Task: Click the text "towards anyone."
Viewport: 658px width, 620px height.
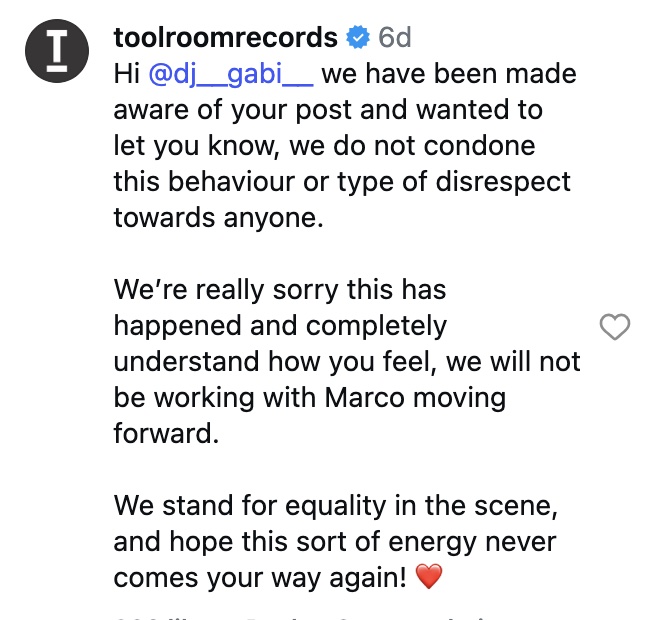Action: 218,218
